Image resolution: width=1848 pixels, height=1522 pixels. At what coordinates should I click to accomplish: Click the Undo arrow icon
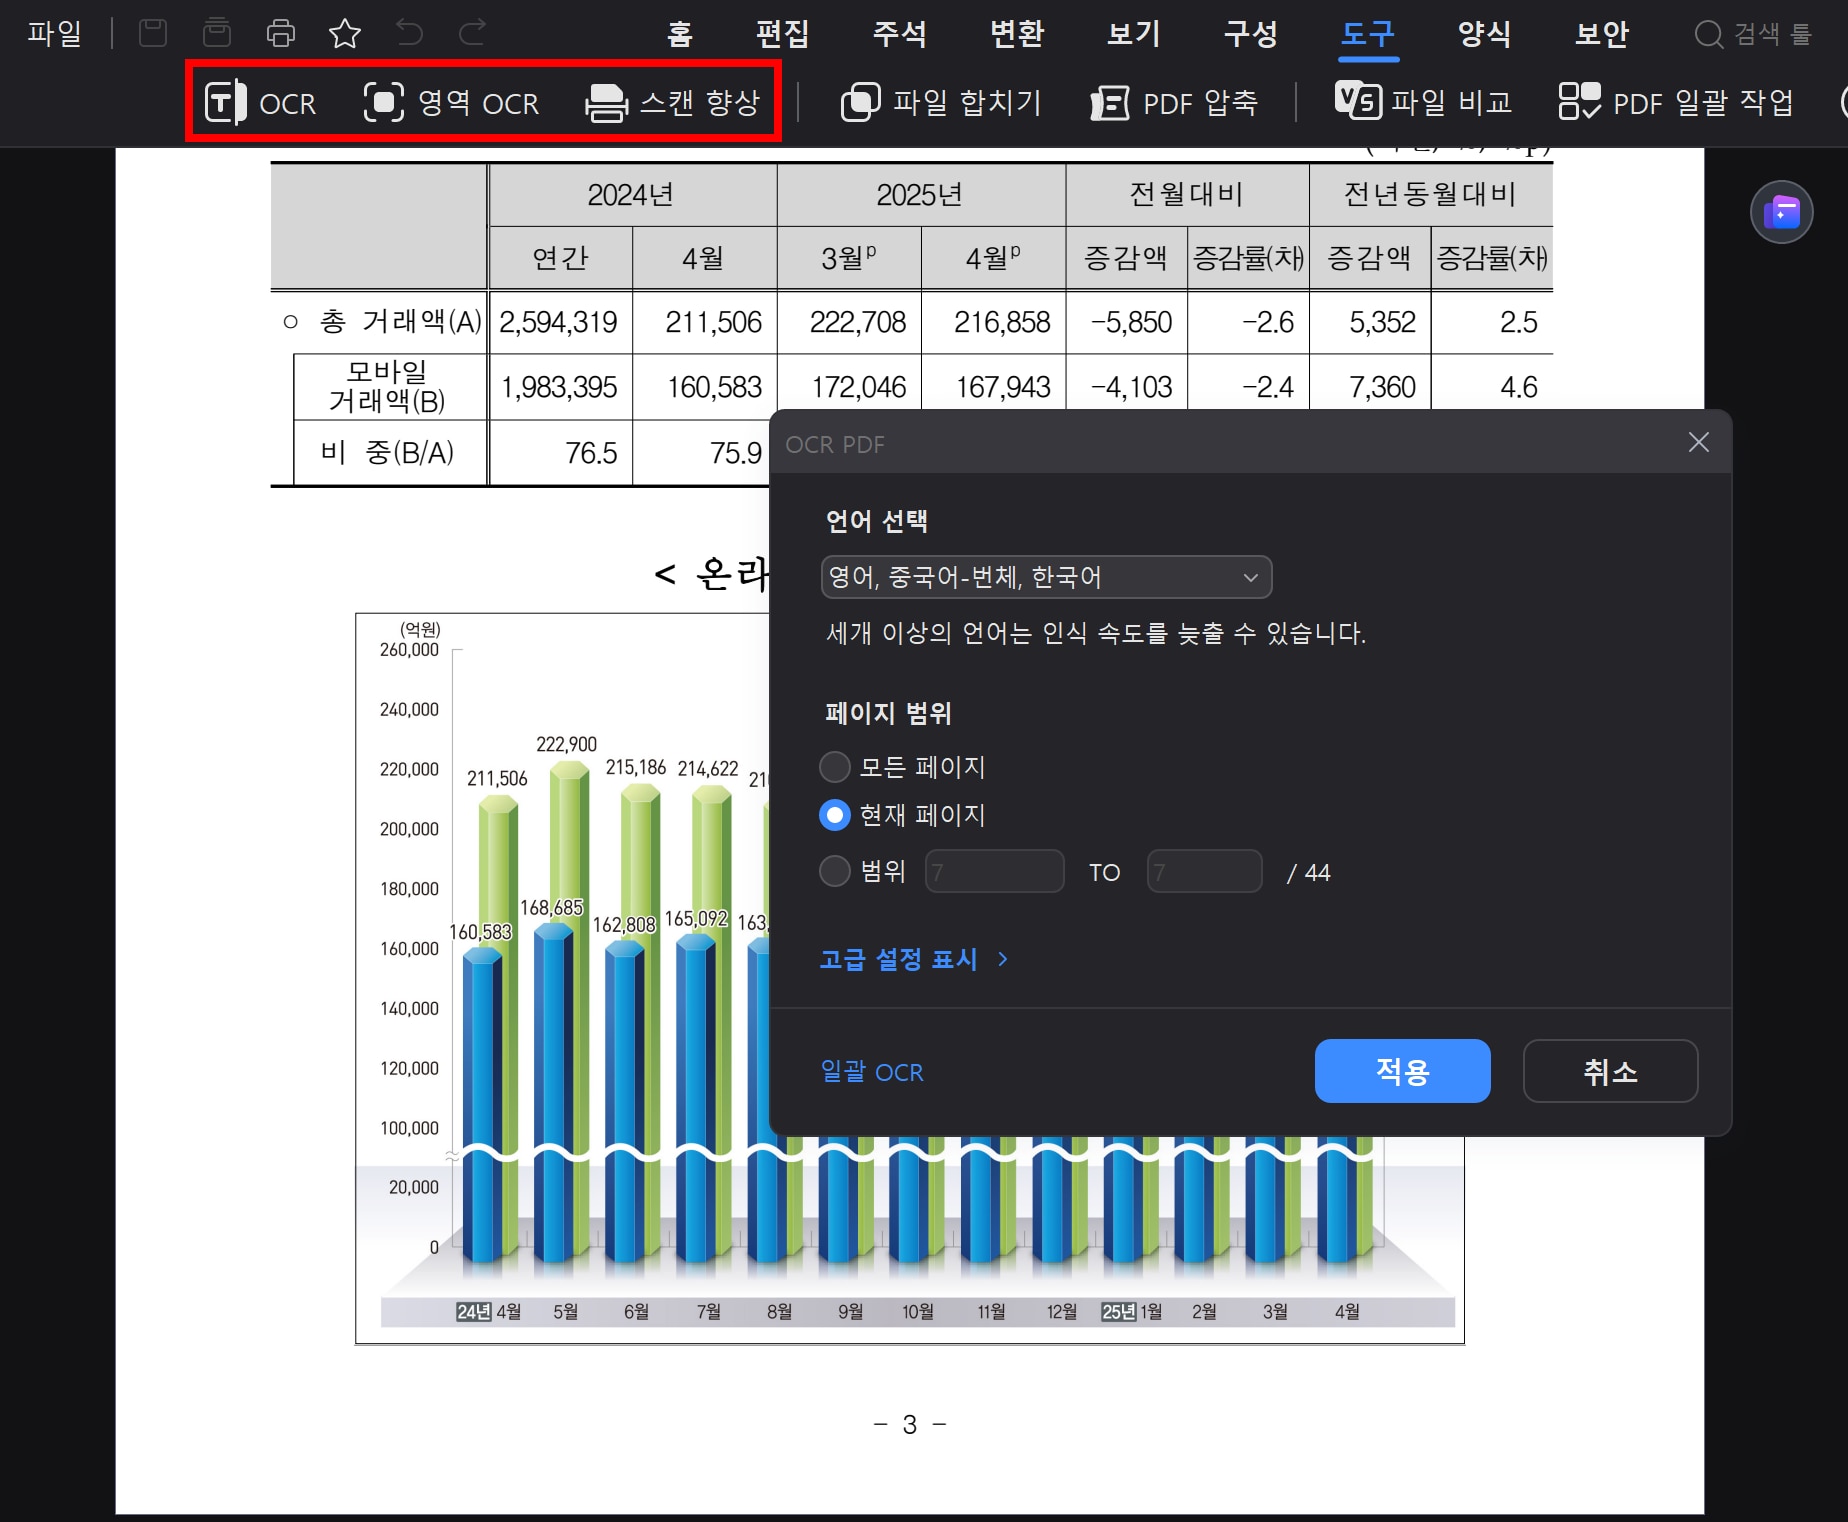(409, 33)
